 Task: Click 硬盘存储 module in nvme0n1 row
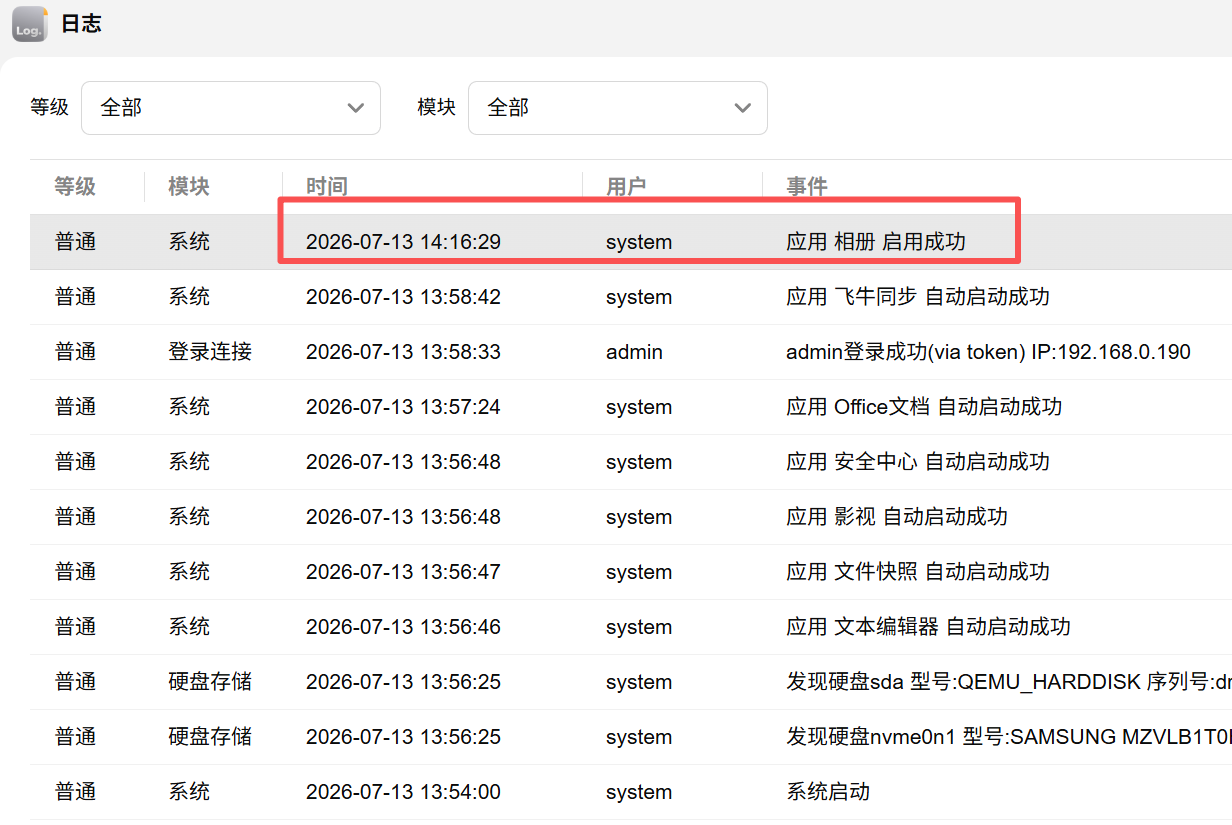210,737
